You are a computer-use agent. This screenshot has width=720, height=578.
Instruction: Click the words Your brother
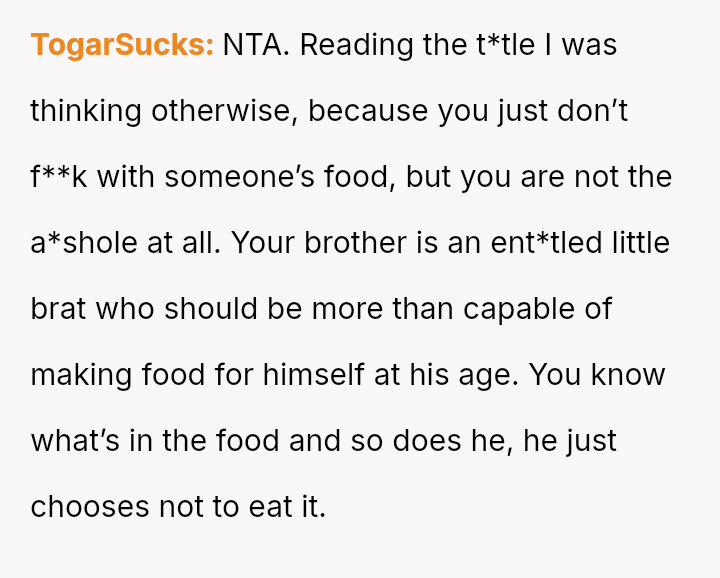pos(306,243)
